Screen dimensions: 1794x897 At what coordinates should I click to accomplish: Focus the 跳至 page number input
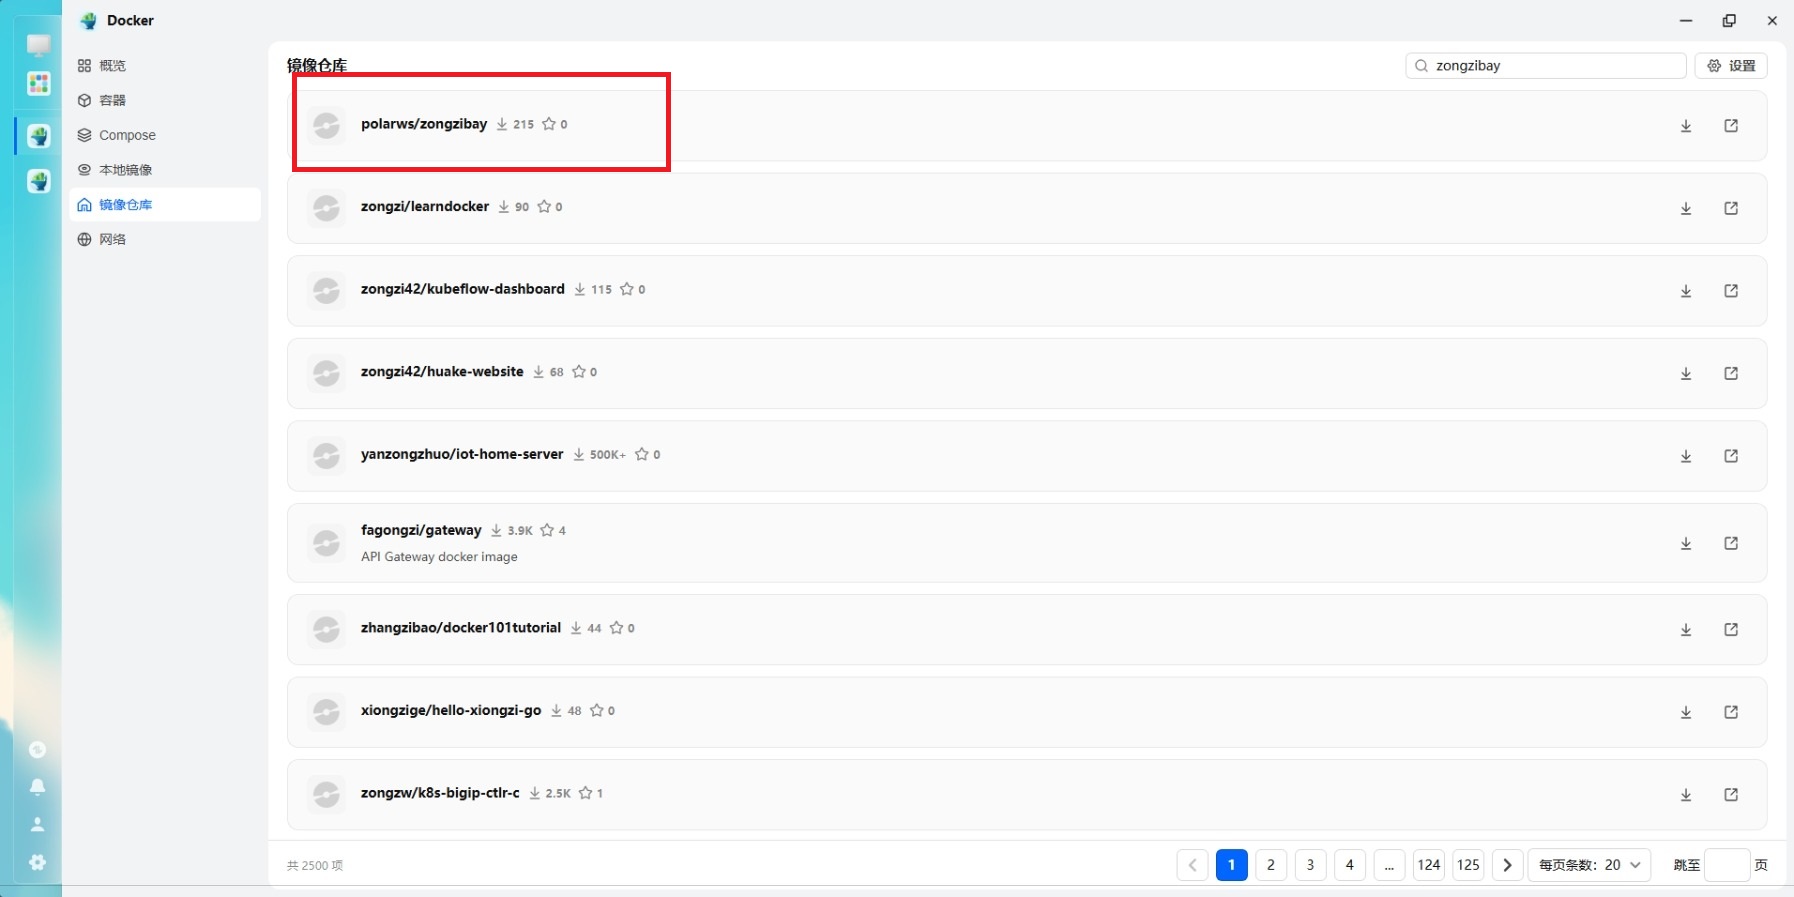coord(1727,865)
